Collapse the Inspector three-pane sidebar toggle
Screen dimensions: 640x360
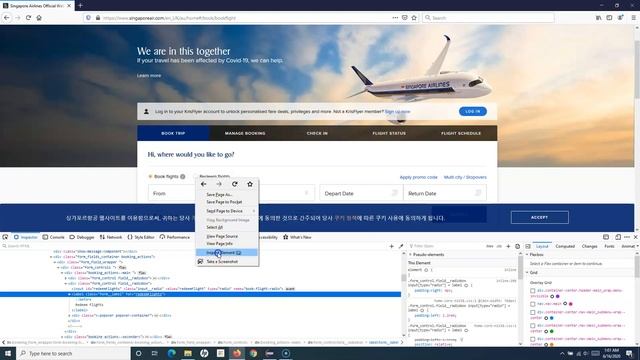[x=528, y=247]
